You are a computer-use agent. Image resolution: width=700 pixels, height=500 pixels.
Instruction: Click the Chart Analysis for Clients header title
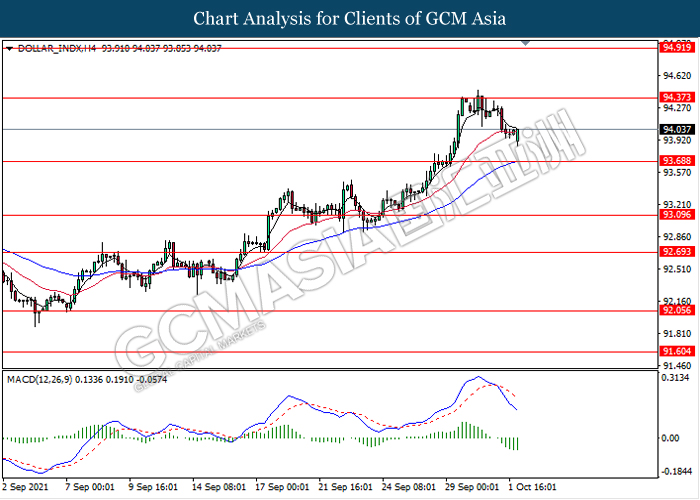350,19
